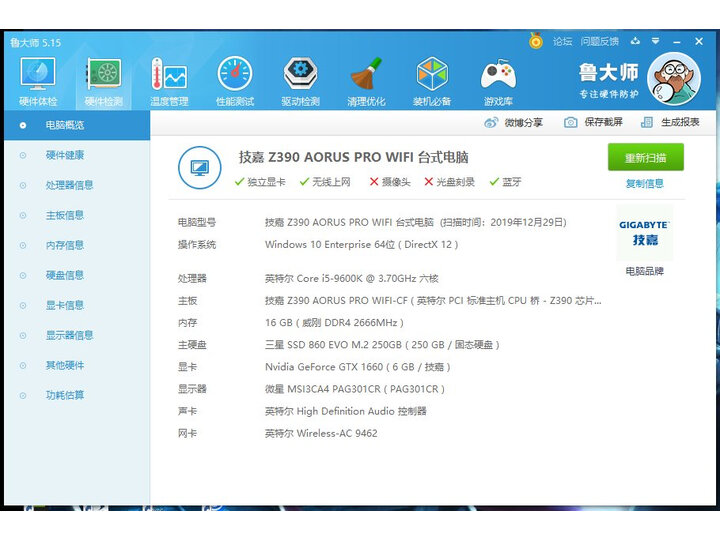Click the camera screenshot icon

tap(570, 122)
